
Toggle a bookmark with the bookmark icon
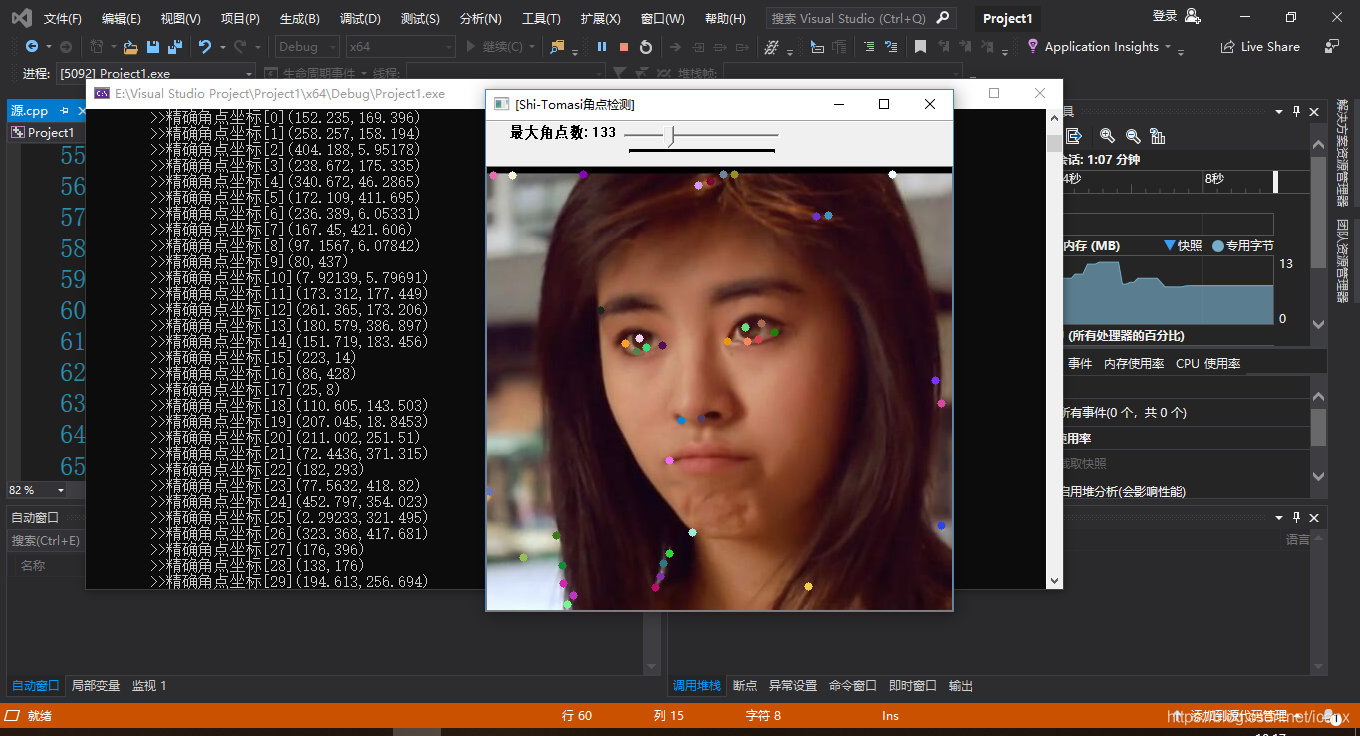tap(920, 47)
